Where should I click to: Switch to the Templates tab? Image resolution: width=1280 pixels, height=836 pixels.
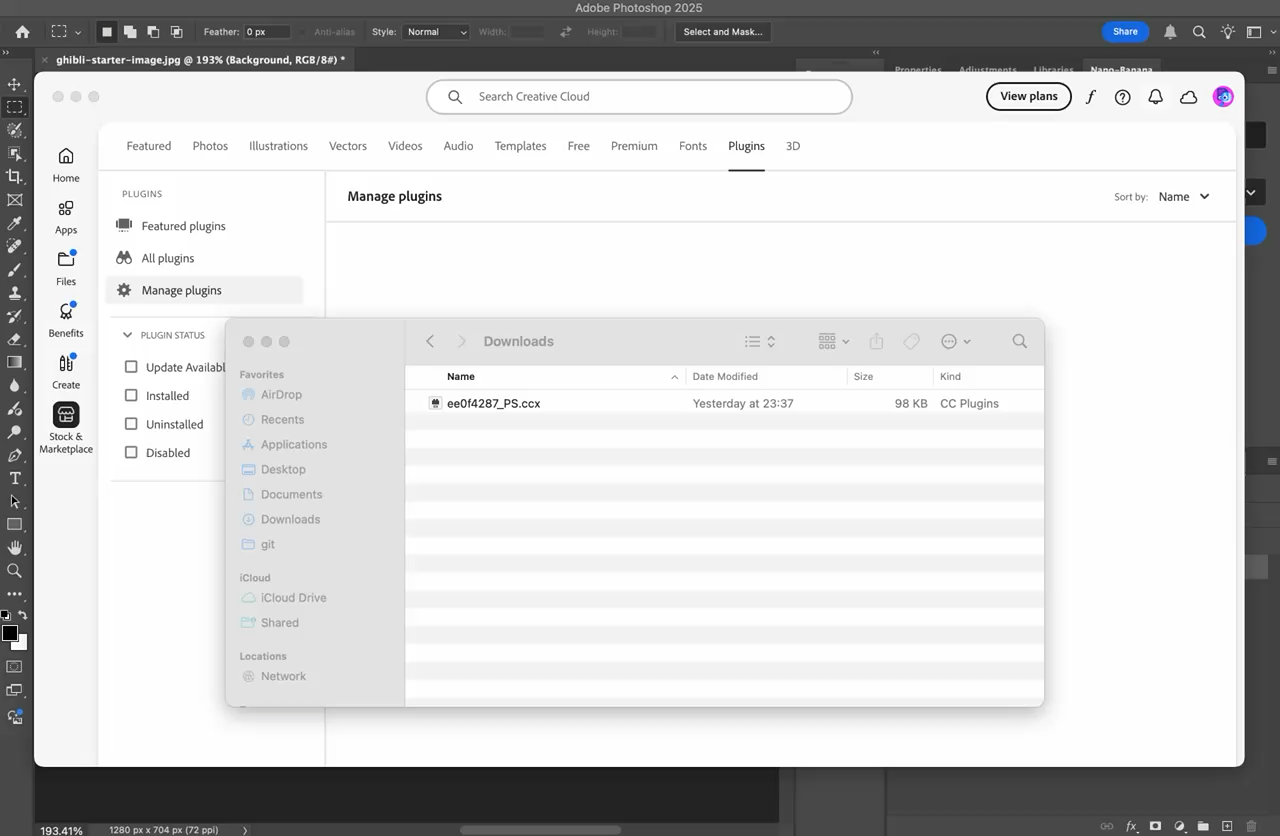(520, 146)
